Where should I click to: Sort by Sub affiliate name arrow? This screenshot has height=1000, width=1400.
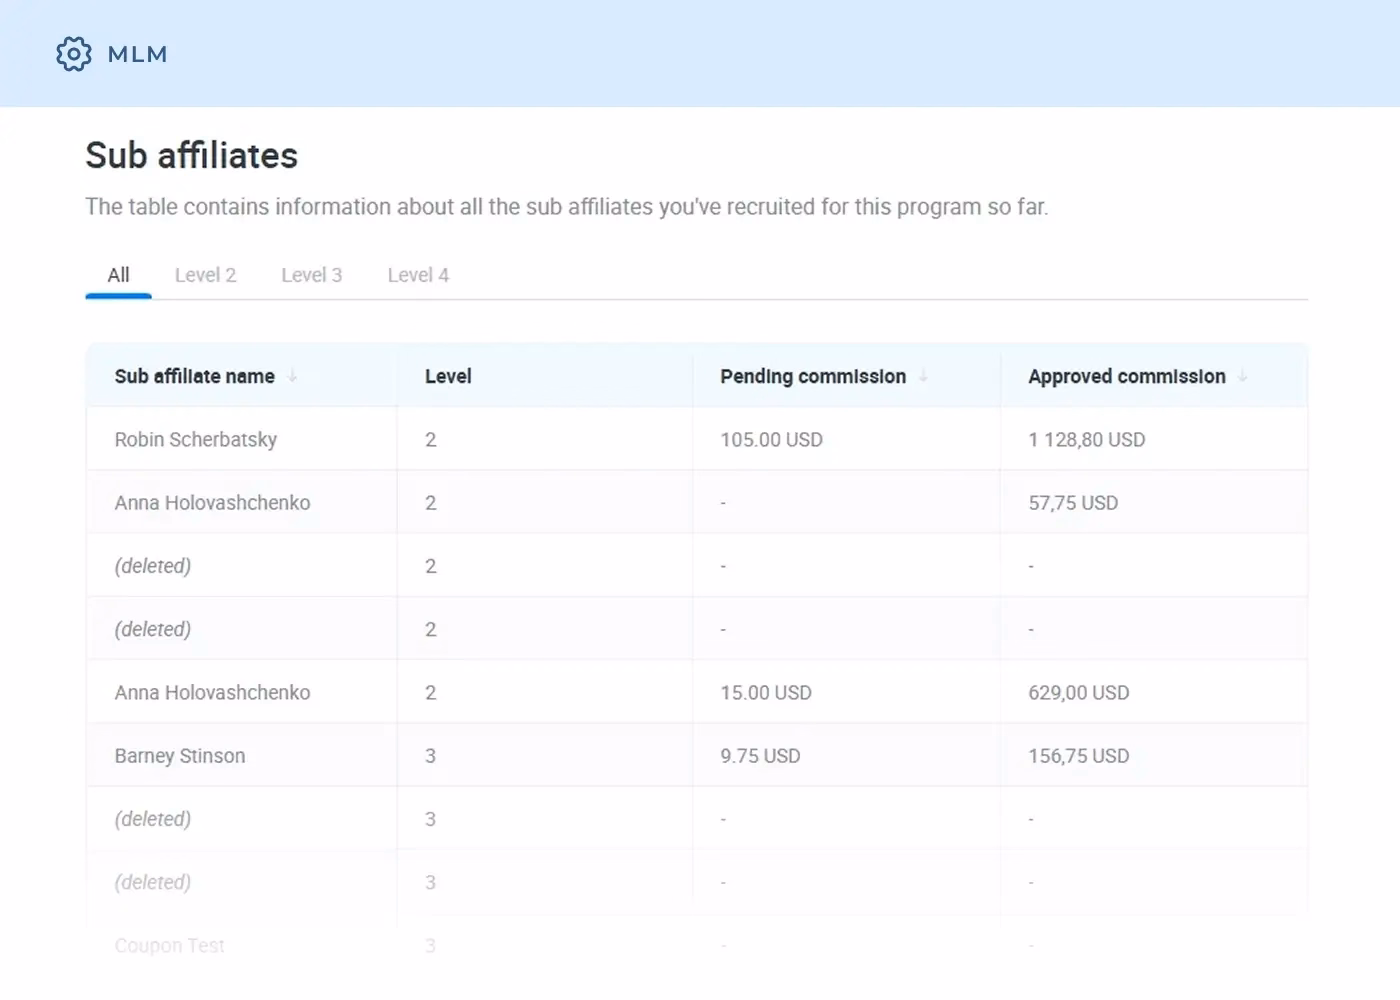[293, 377]
